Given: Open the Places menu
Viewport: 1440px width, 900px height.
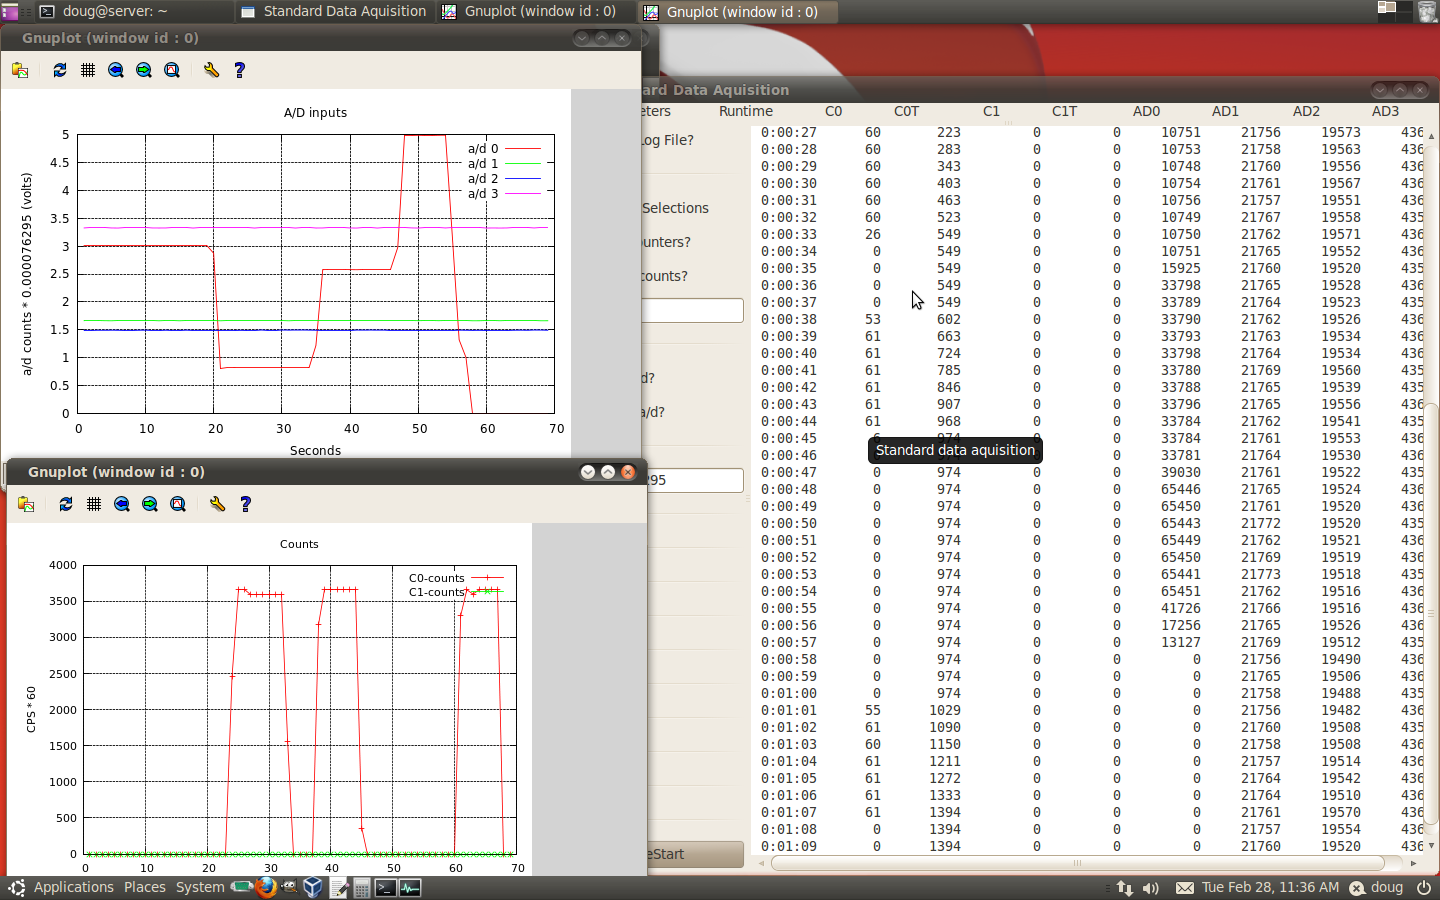Looking at the screenshot, I should (x=145, y=887).
